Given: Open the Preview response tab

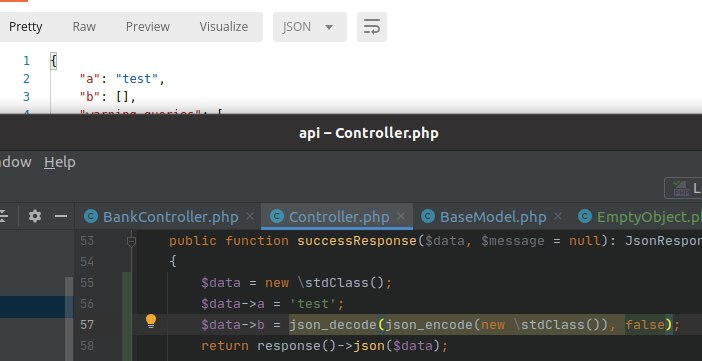Looking at the screenshot, I should point(148,27).
